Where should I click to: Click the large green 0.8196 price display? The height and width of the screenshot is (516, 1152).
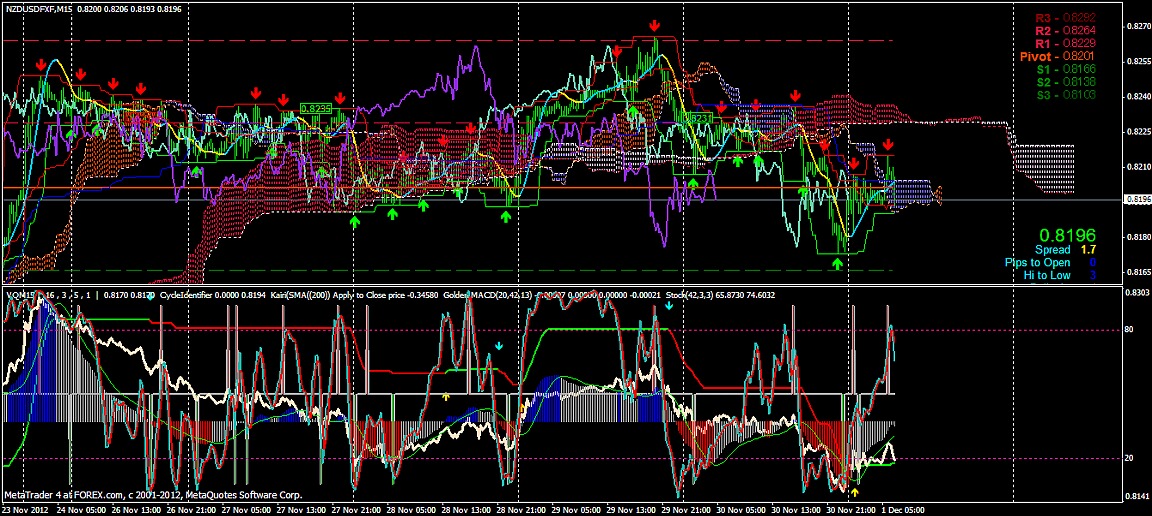coord(1068,232)
